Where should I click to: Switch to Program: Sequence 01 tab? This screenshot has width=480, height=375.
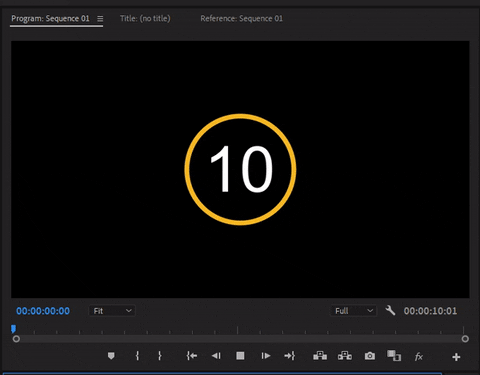point(50,18)
